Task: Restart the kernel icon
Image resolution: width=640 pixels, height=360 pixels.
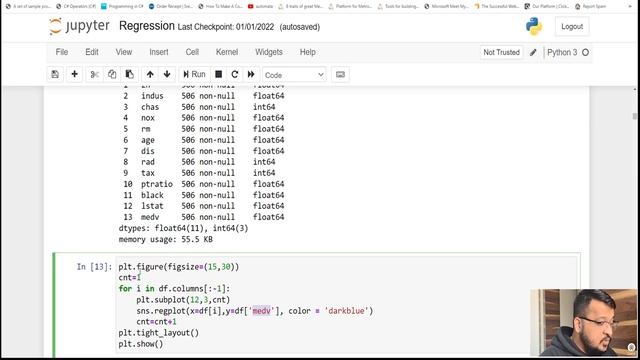Action: 234,75
